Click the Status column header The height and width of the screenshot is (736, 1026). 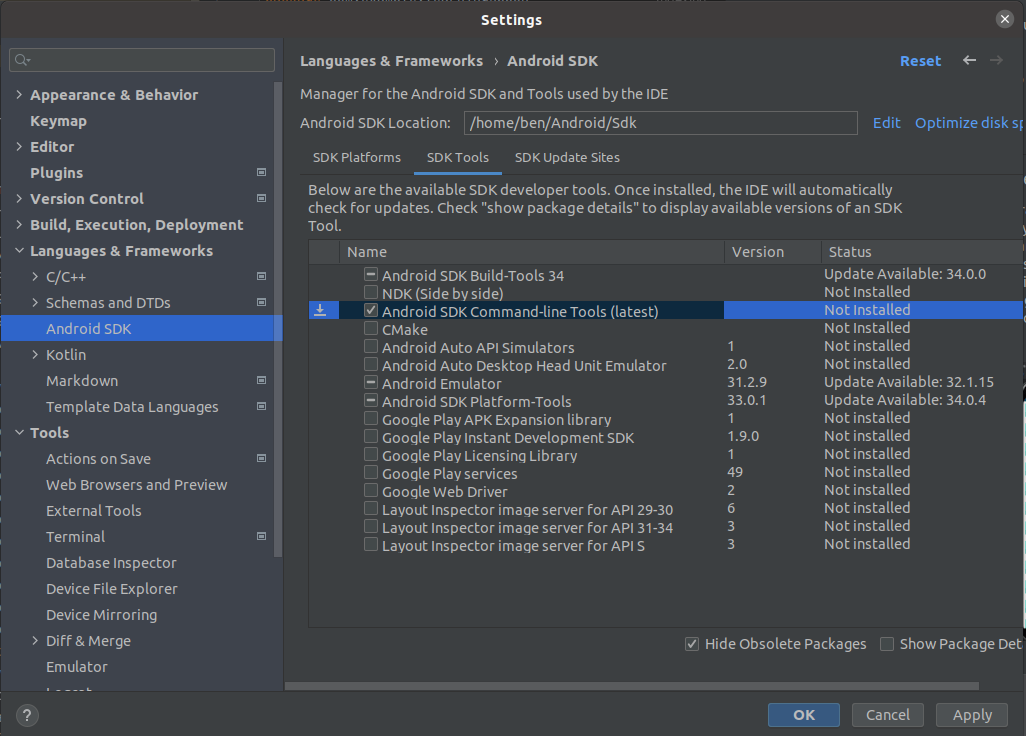(923, 252)
